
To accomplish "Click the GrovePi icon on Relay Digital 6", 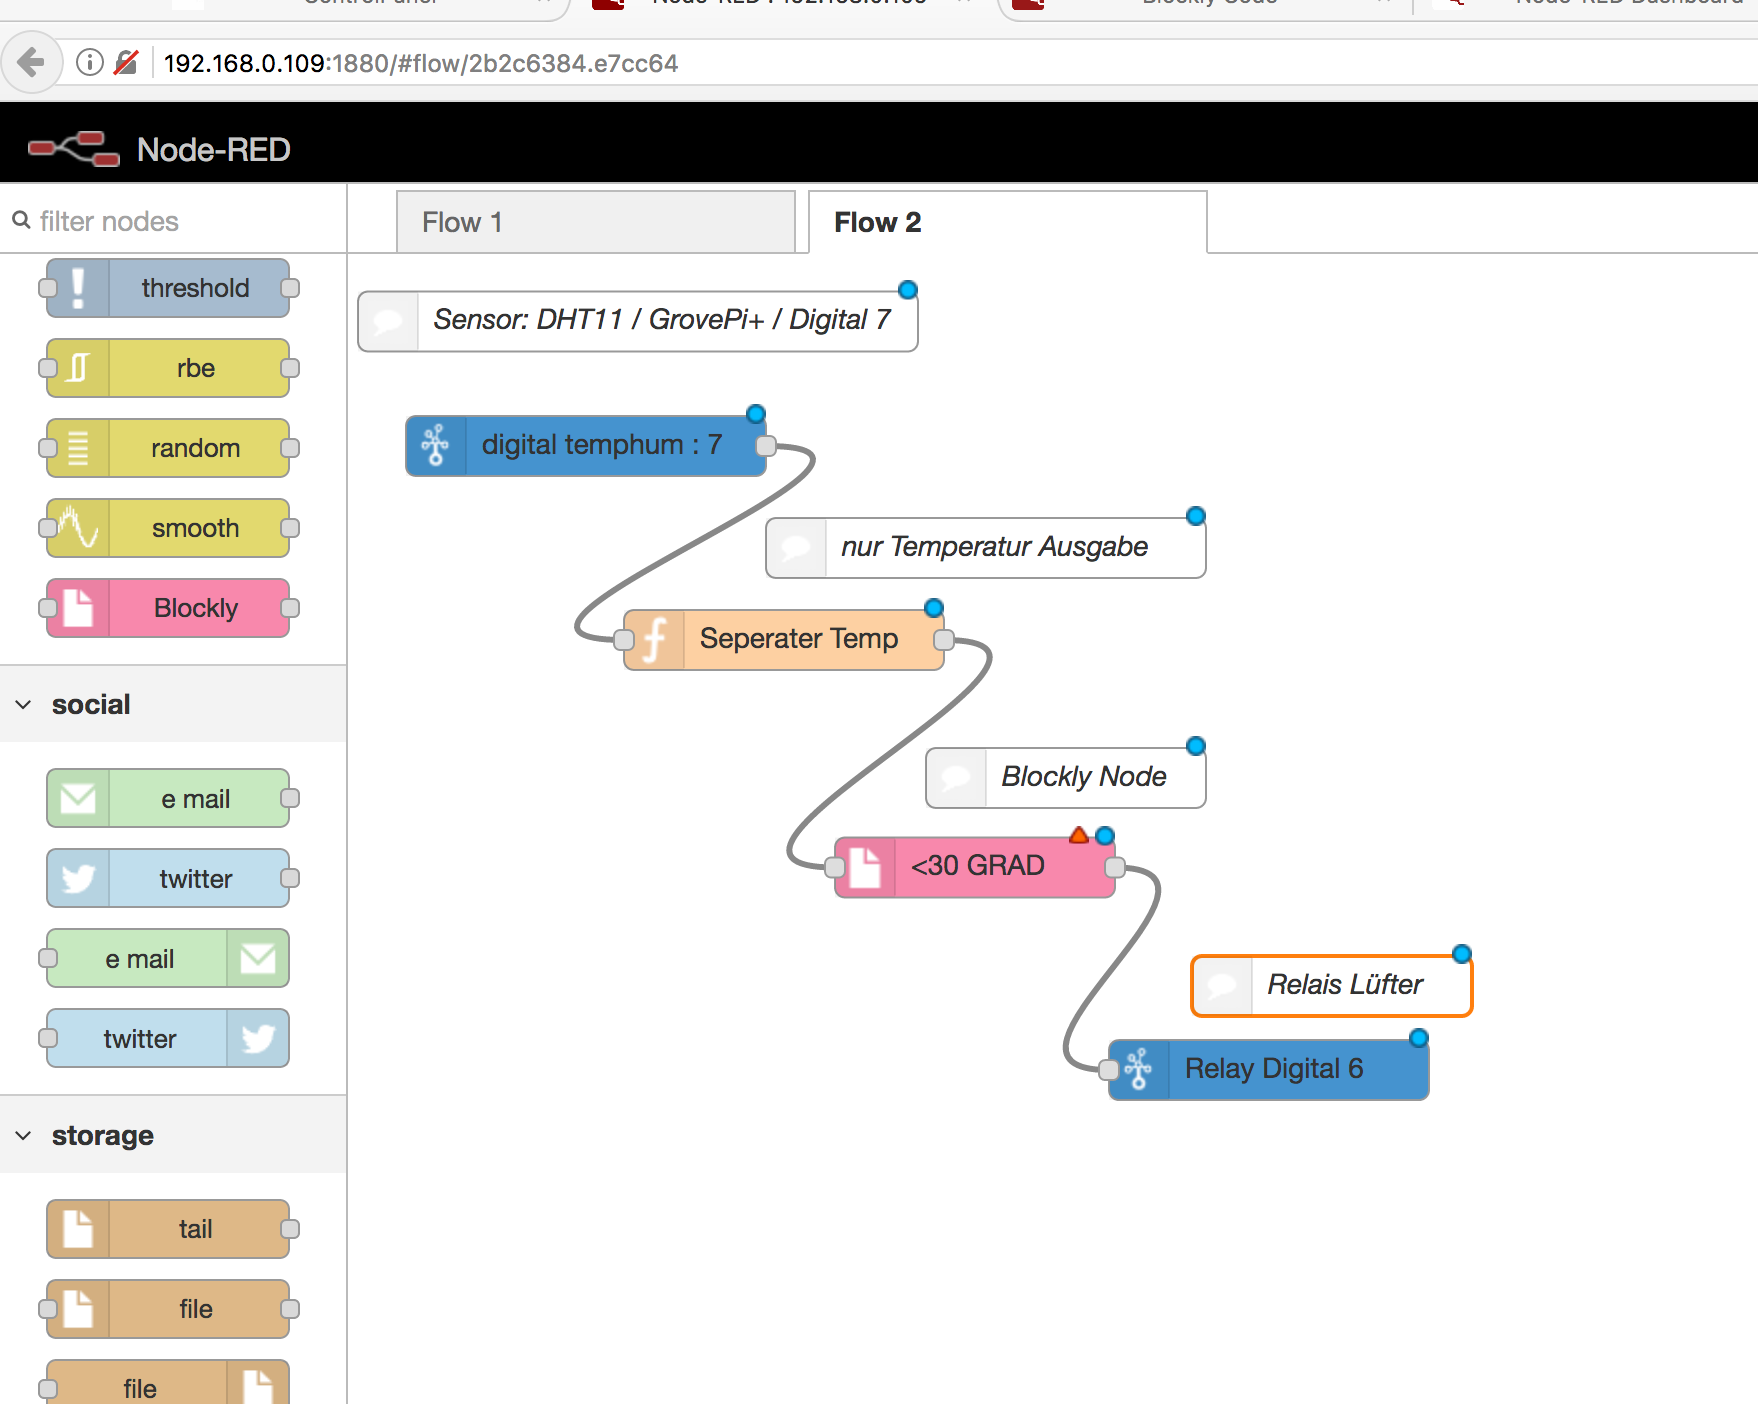I will pos(1138,1070).
